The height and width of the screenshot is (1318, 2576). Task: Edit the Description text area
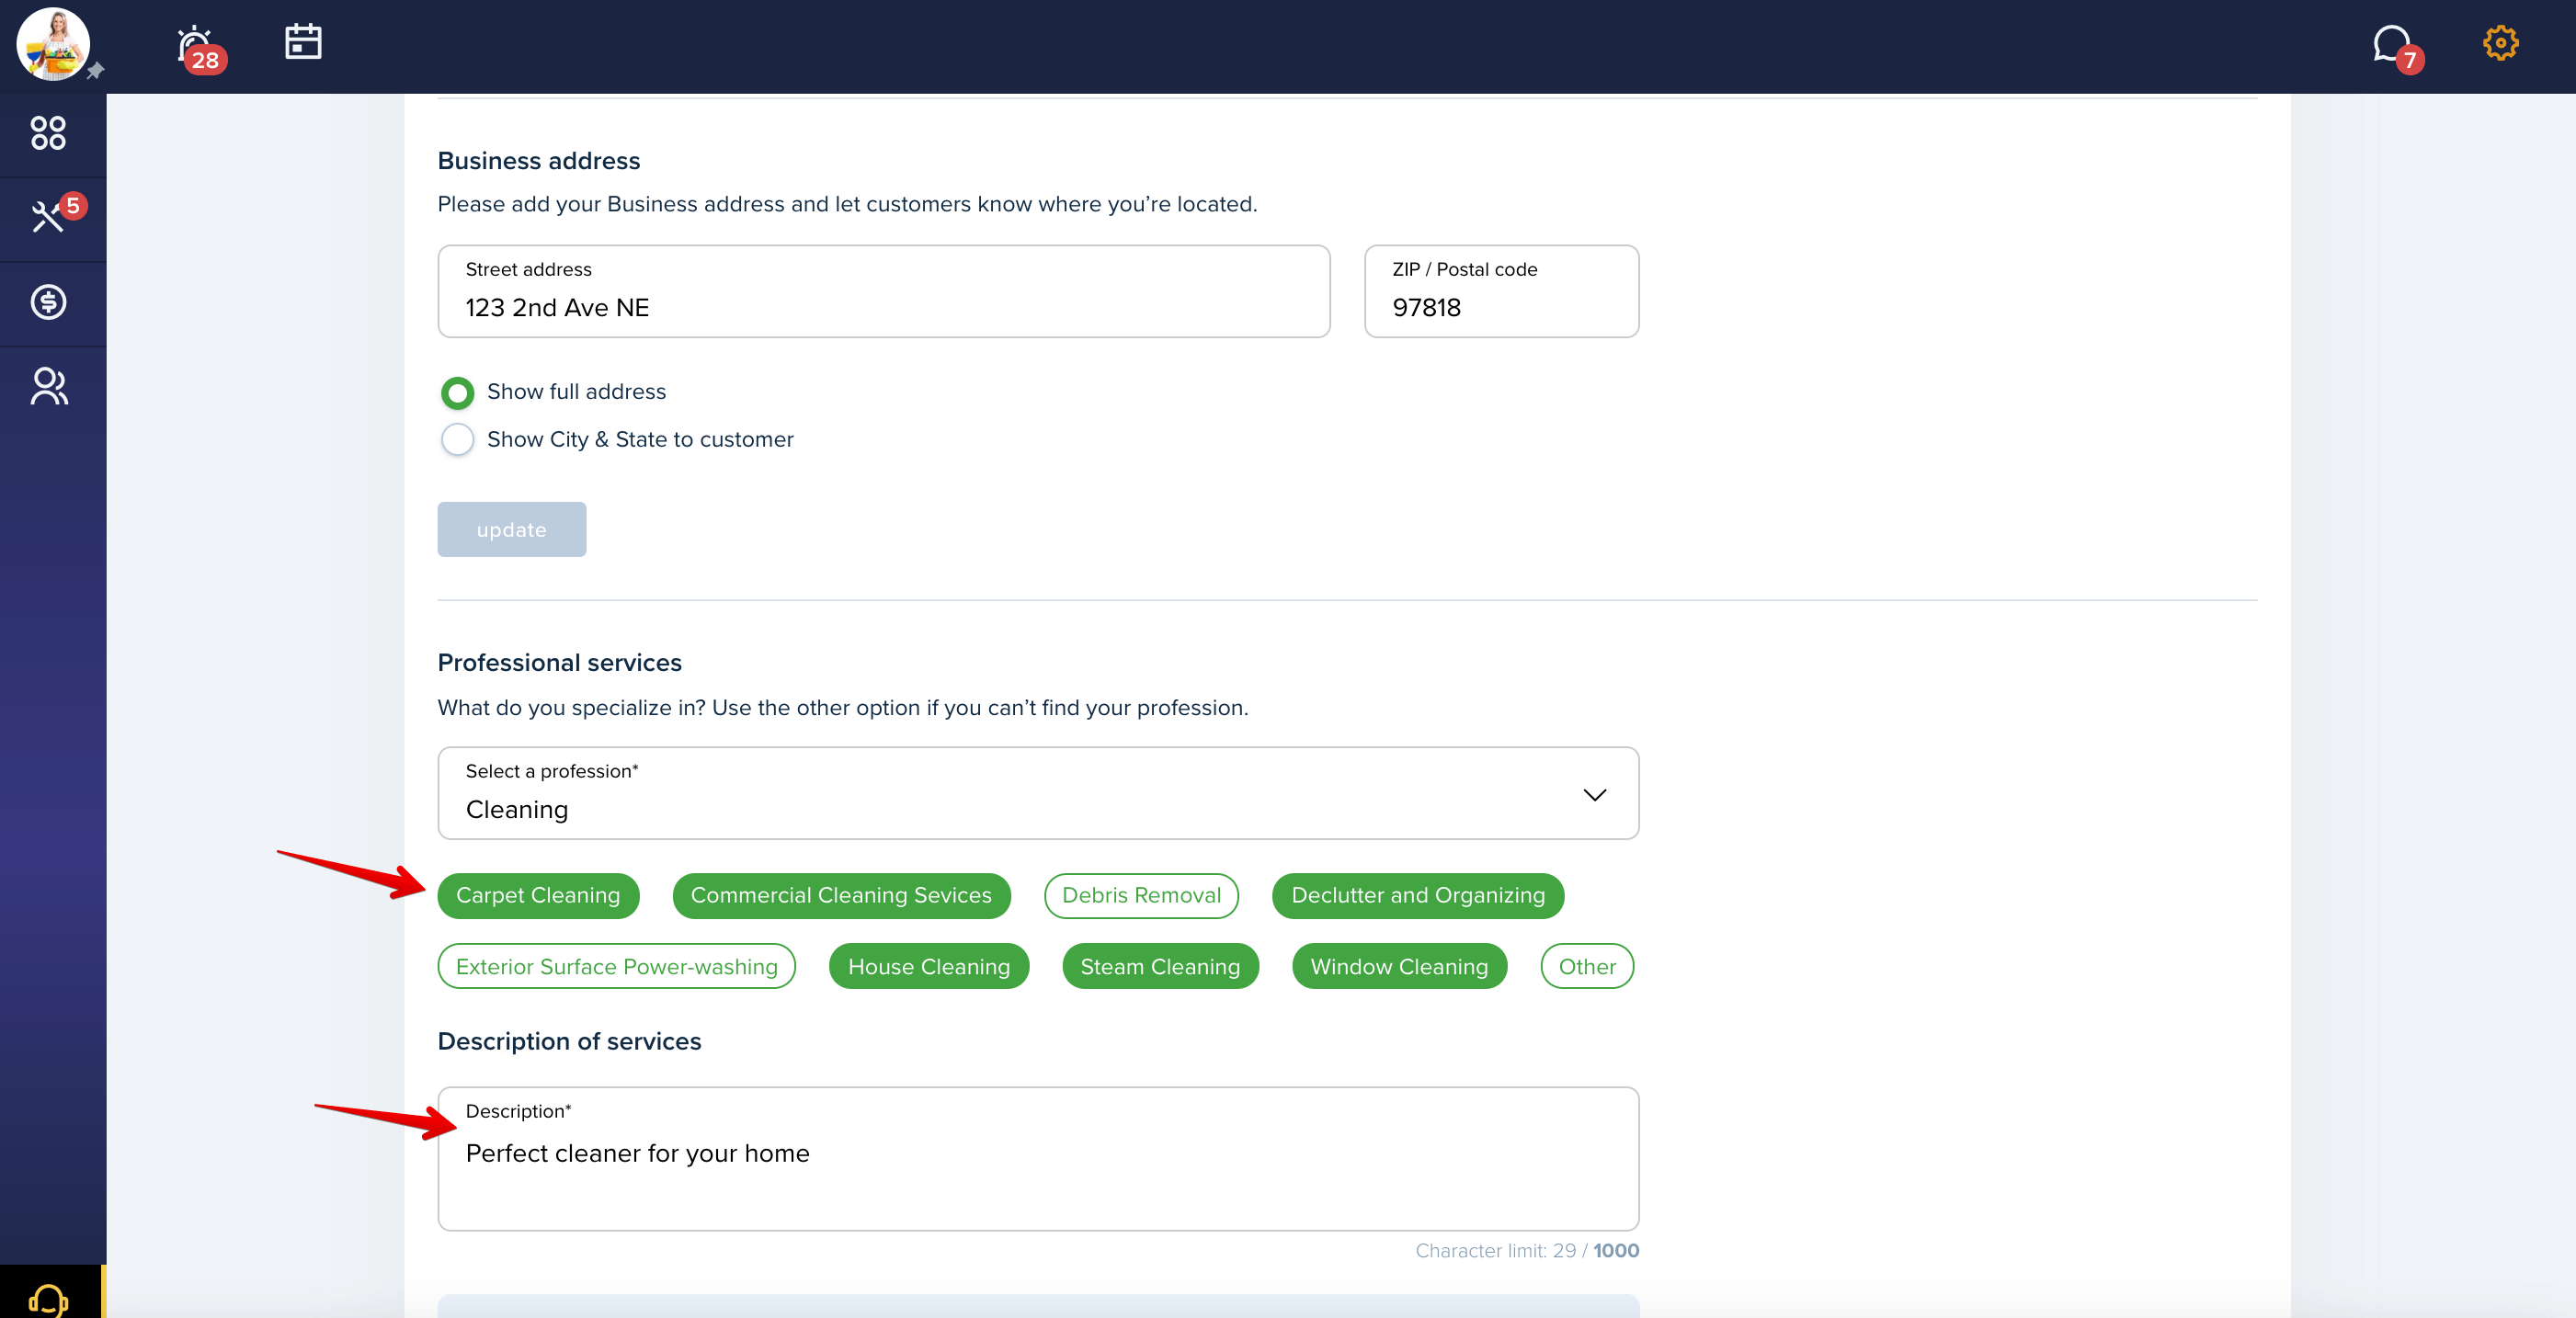[x=1038, y=1160]
